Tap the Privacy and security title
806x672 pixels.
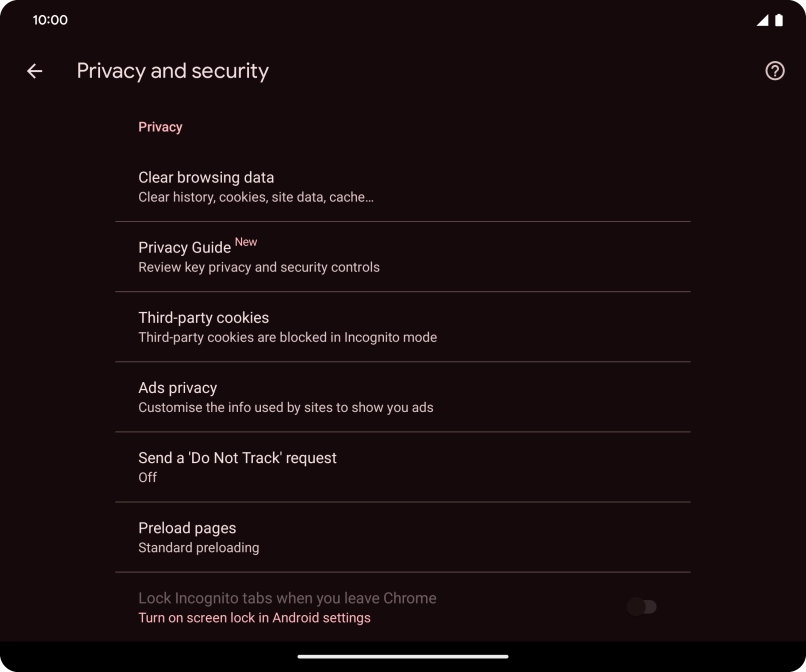pos(172,70)
